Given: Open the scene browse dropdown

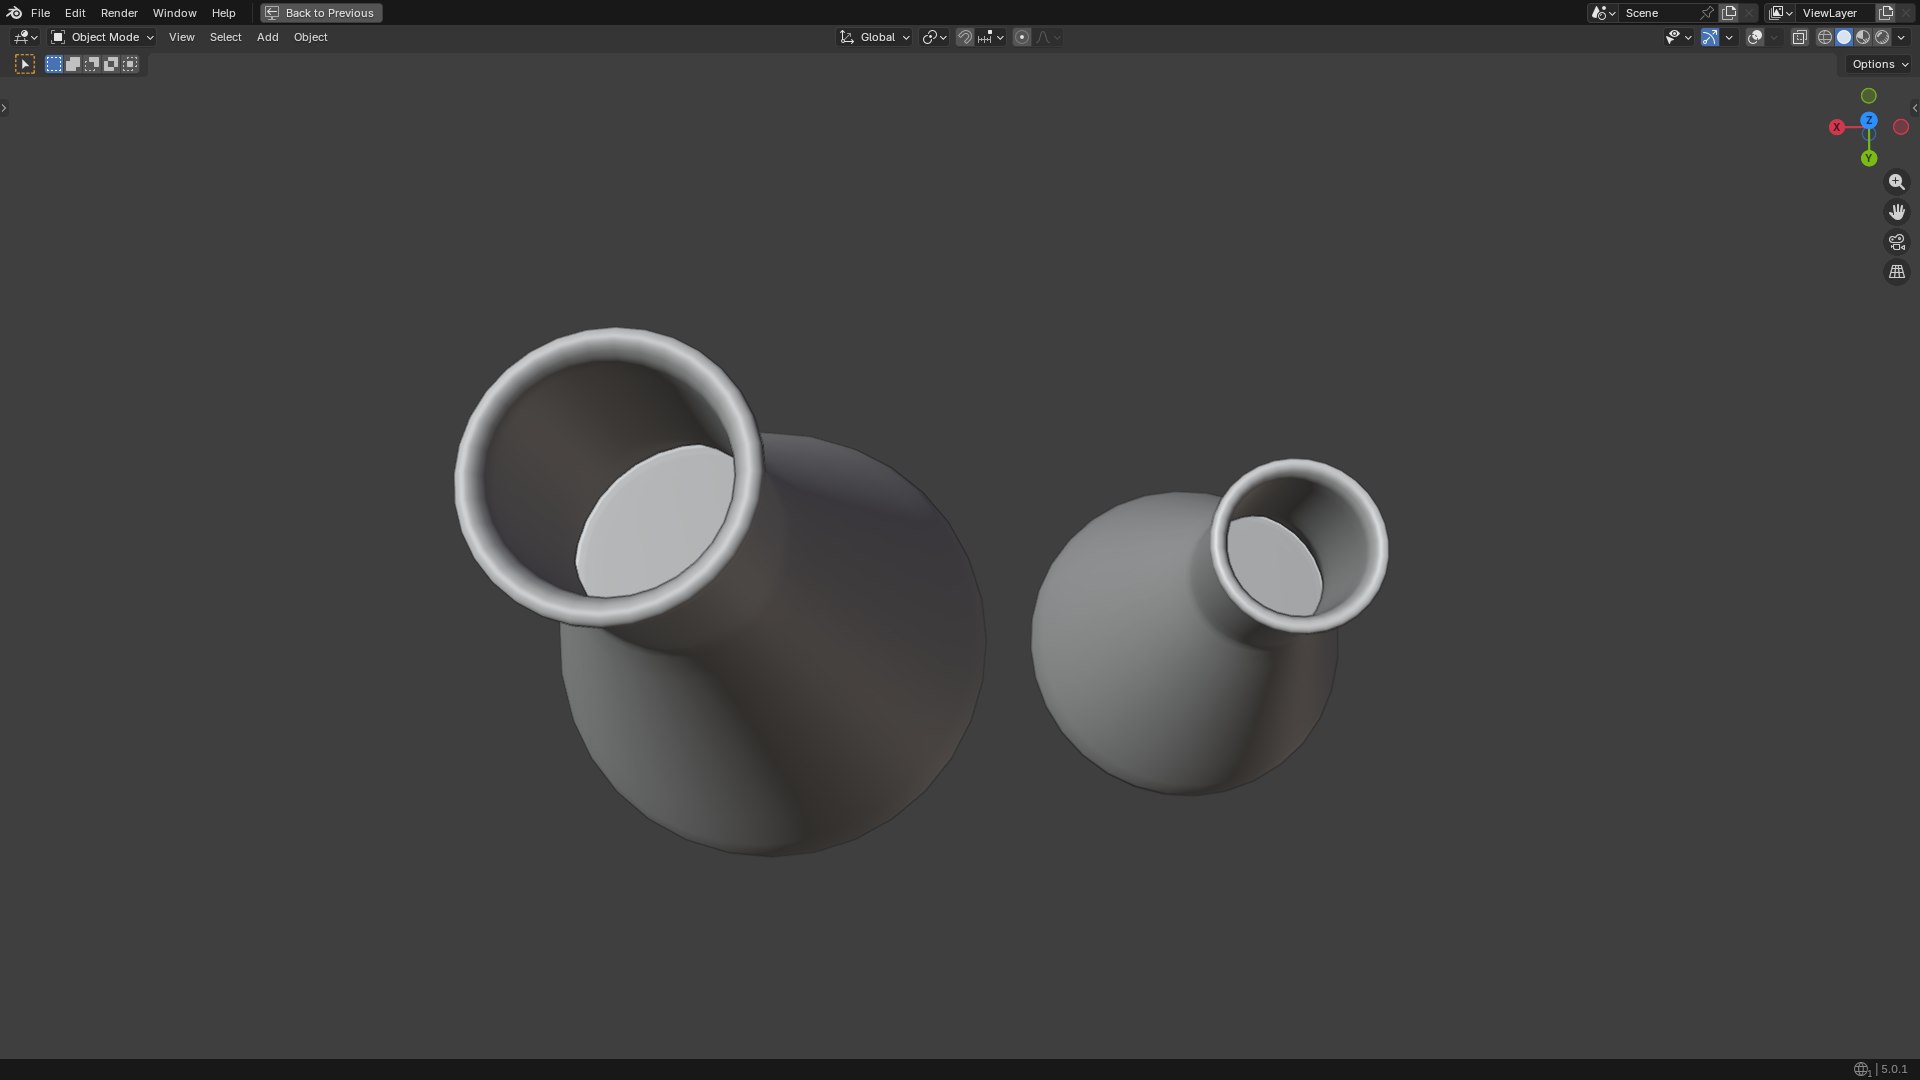Looking at the screenshot, I should pos(1603,13).
